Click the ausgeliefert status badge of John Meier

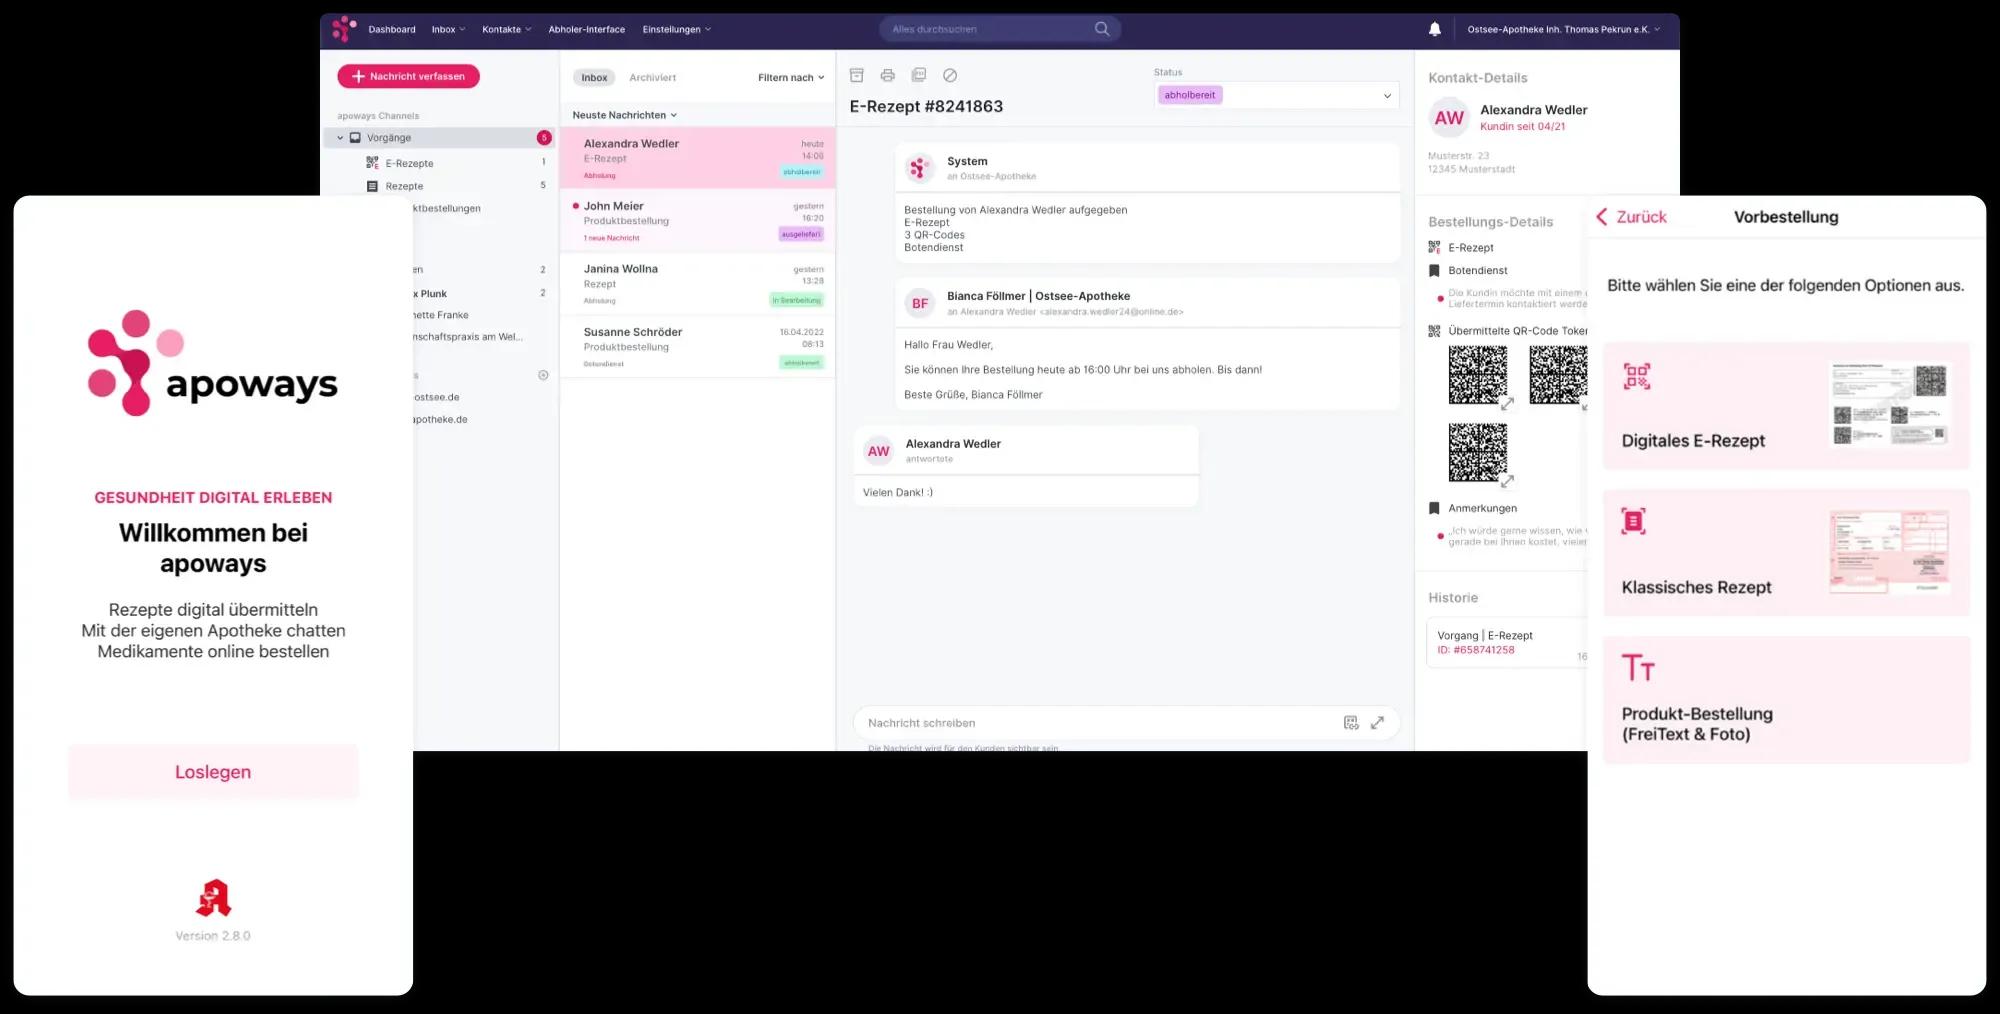(x=801, y=234)
